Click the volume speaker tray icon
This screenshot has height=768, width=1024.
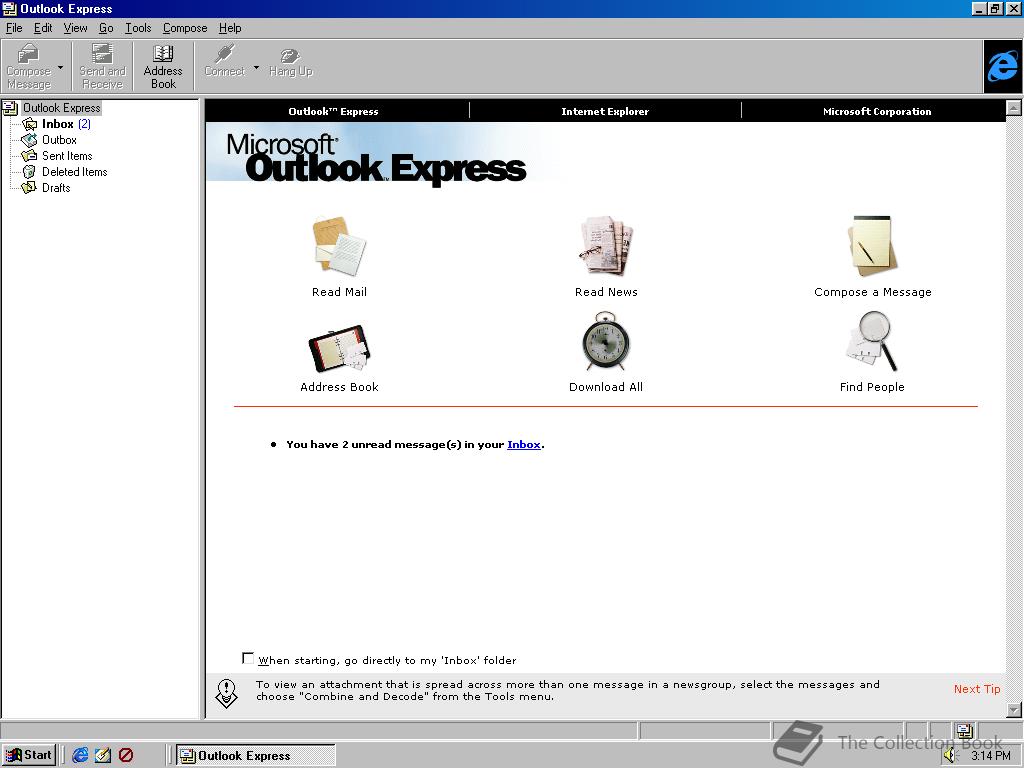pyautogui.click(x=950, y=756)
